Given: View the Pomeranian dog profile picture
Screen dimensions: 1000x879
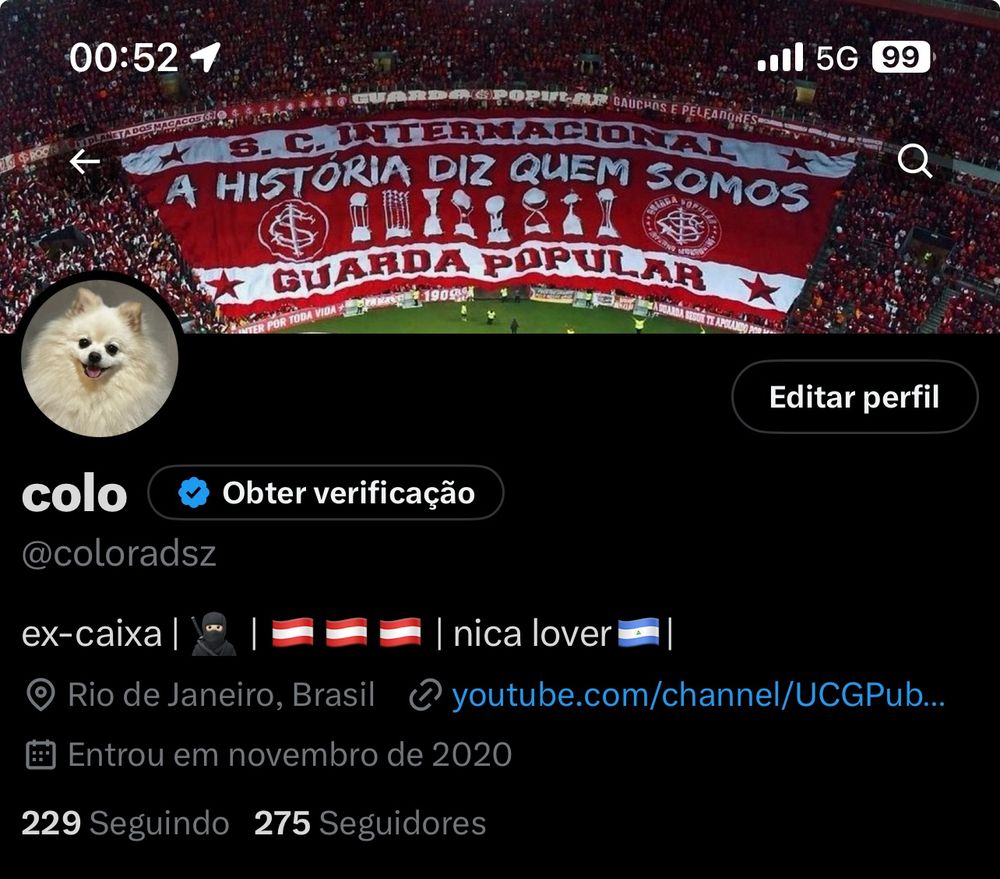Looking at the screenshot, I should pos(99,358).
